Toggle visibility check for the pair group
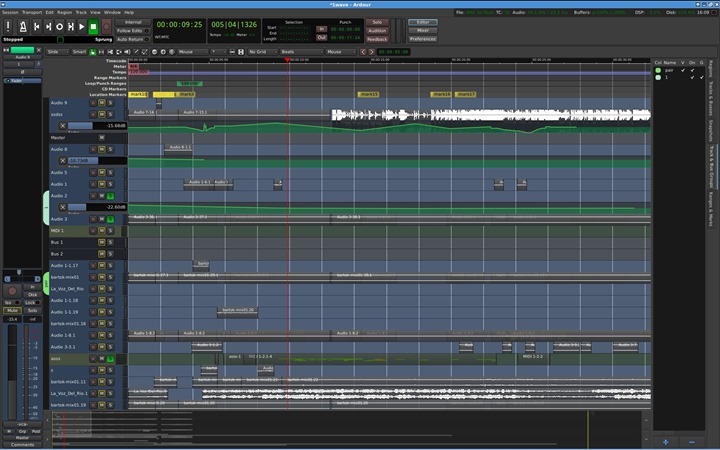The height and width of the screenshot is (450, 720). tap(683, 71)
